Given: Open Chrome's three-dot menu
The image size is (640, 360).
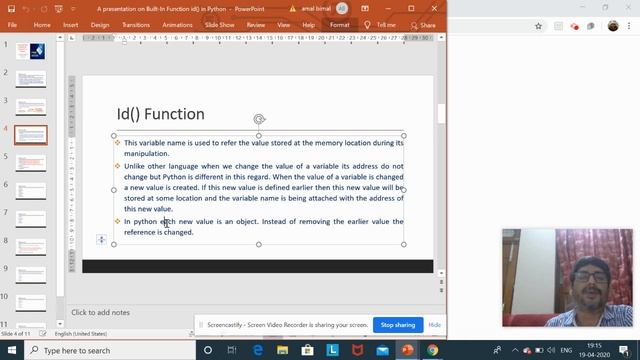Looking at the screenshot, I should [x=629, y=26].
